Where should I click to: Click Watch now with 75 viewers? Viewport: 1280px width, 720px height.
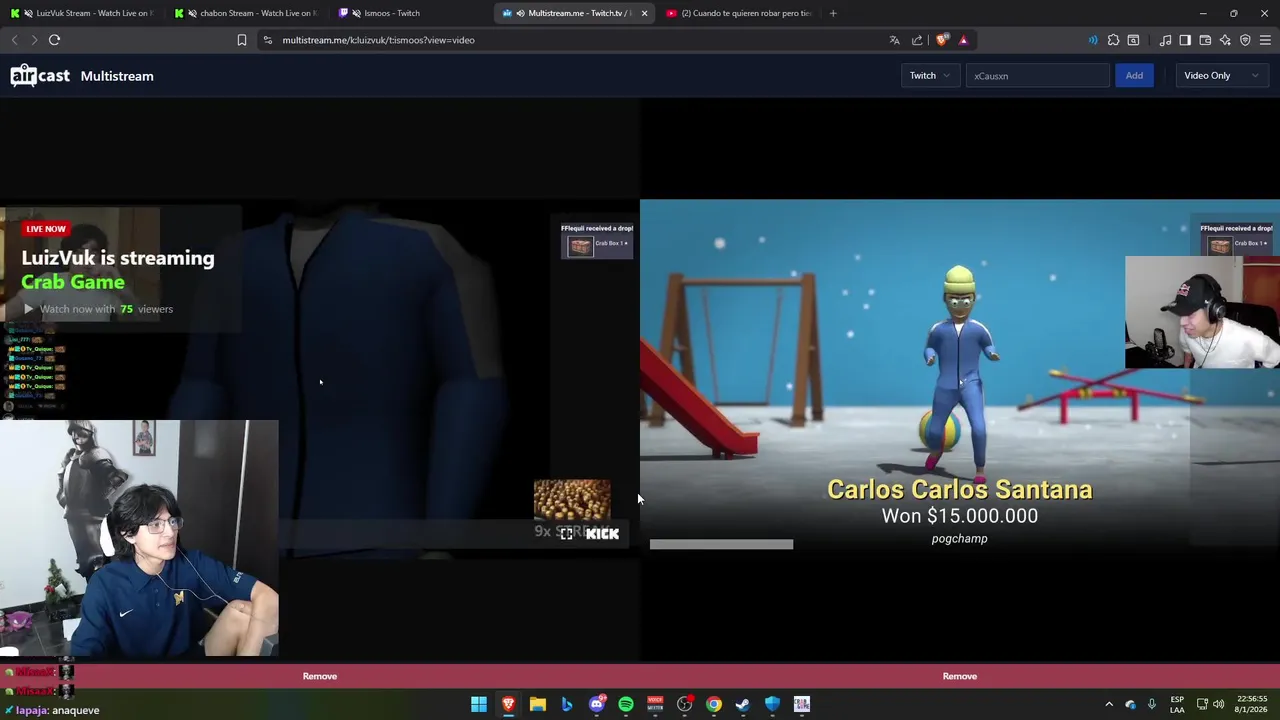(x=98, y=309)
